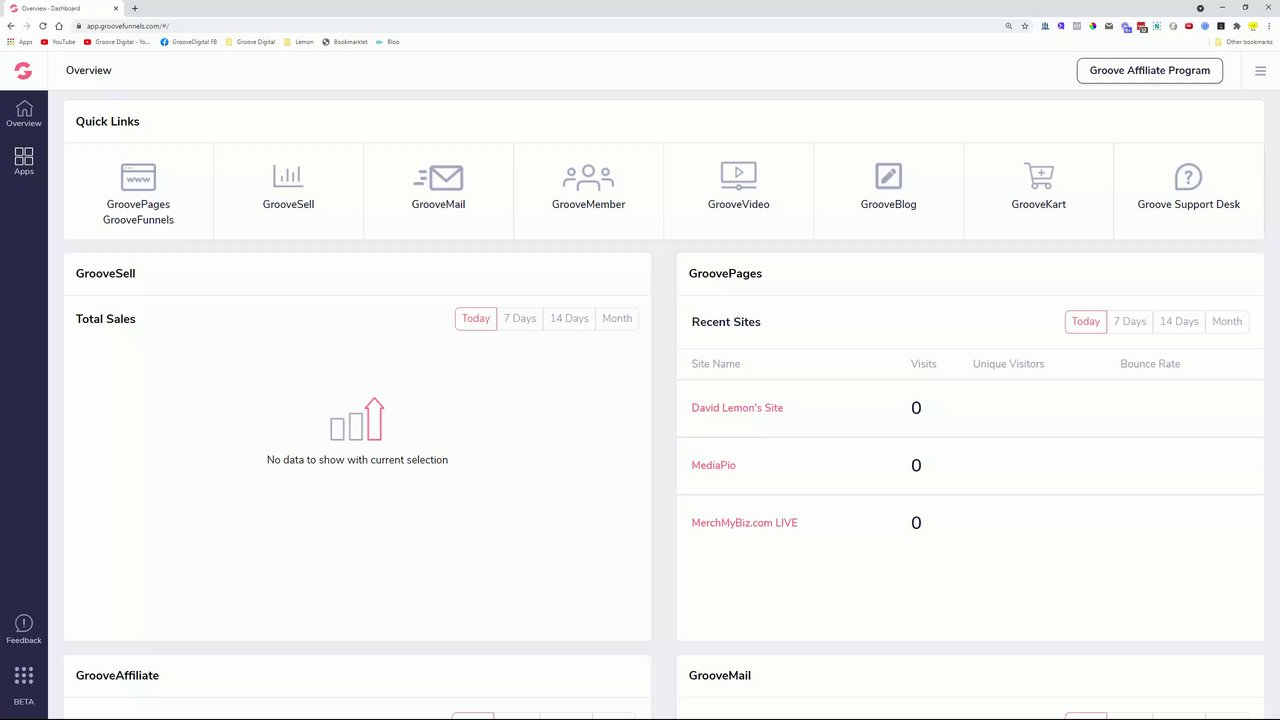Select 14 Days in Recent Sites range
Screen dimensions: 1280x720
(1179, 322)
